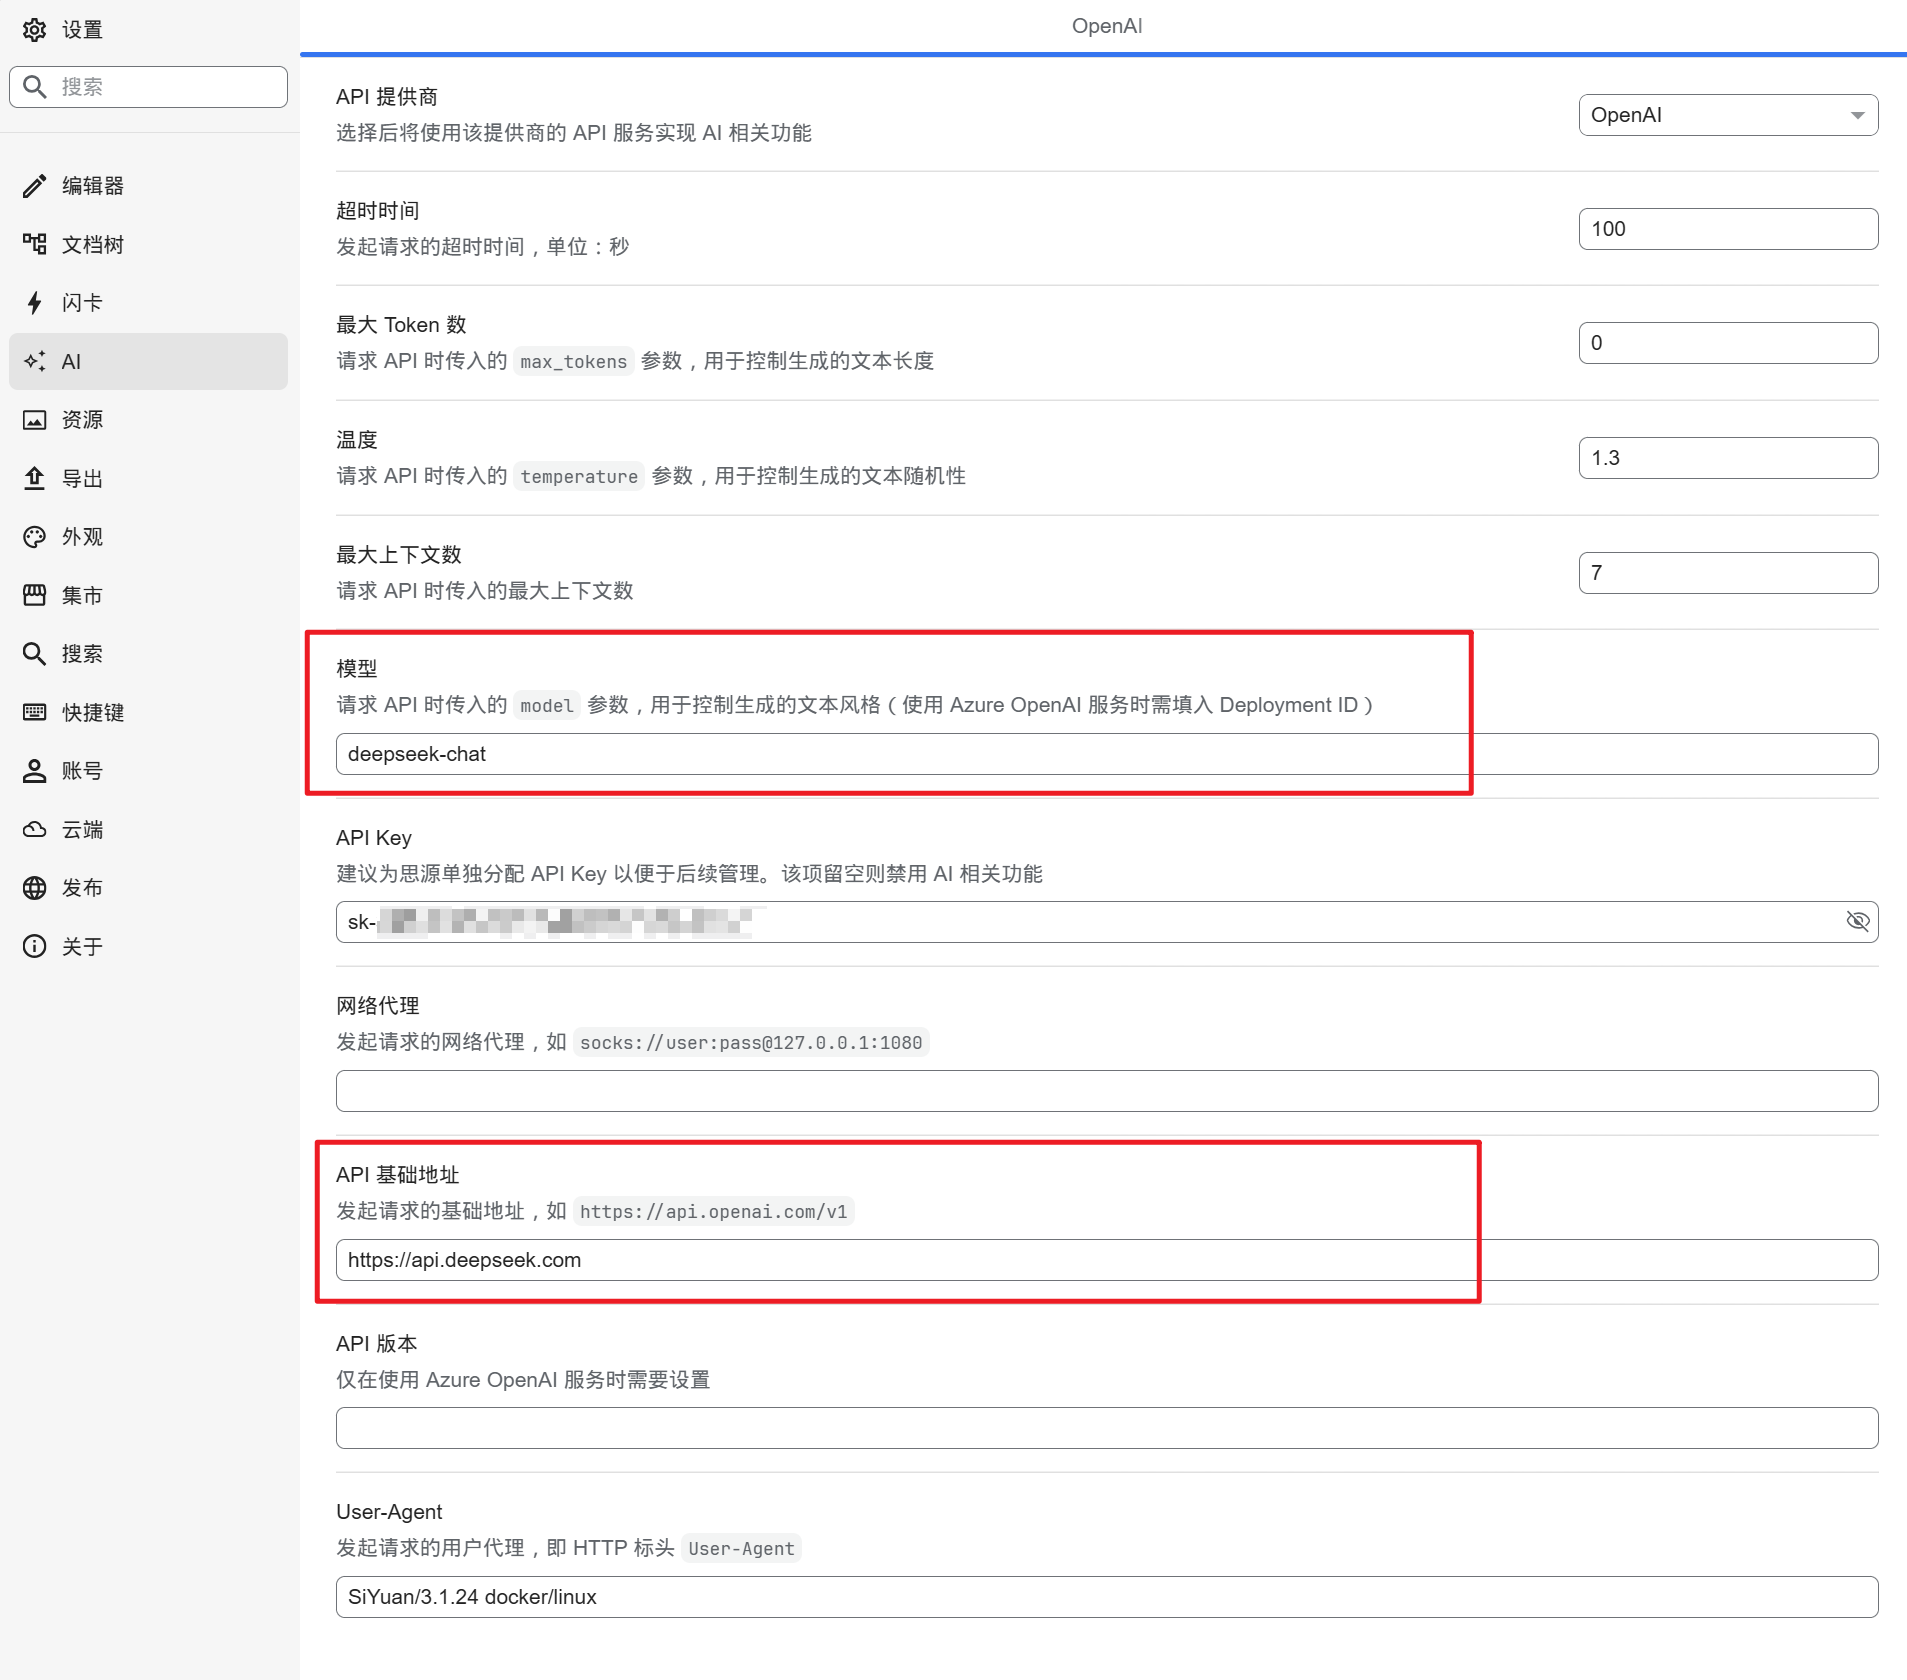Open 资源 settings section
Image resolution: width=1907 pixels, height=1680 pixels.
[148, 420]
